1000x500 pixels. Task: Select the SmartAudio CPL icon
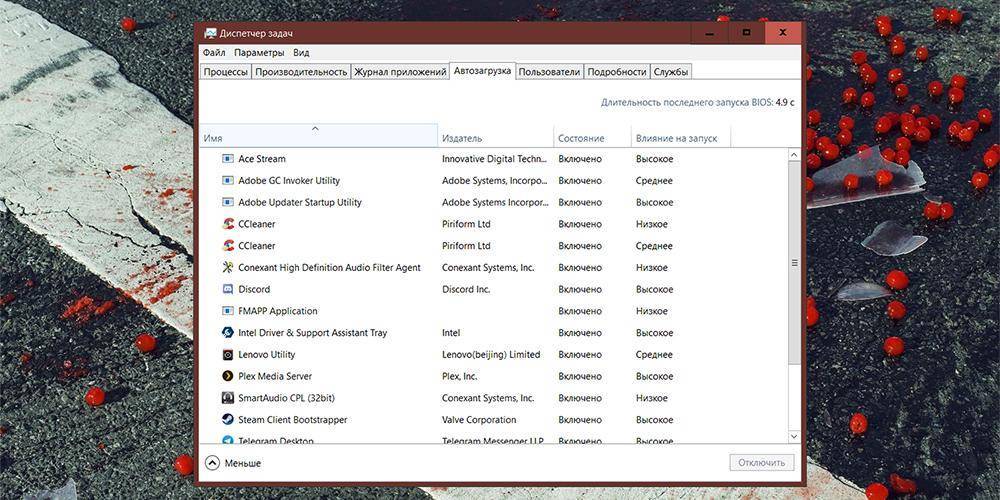point(228,398)
